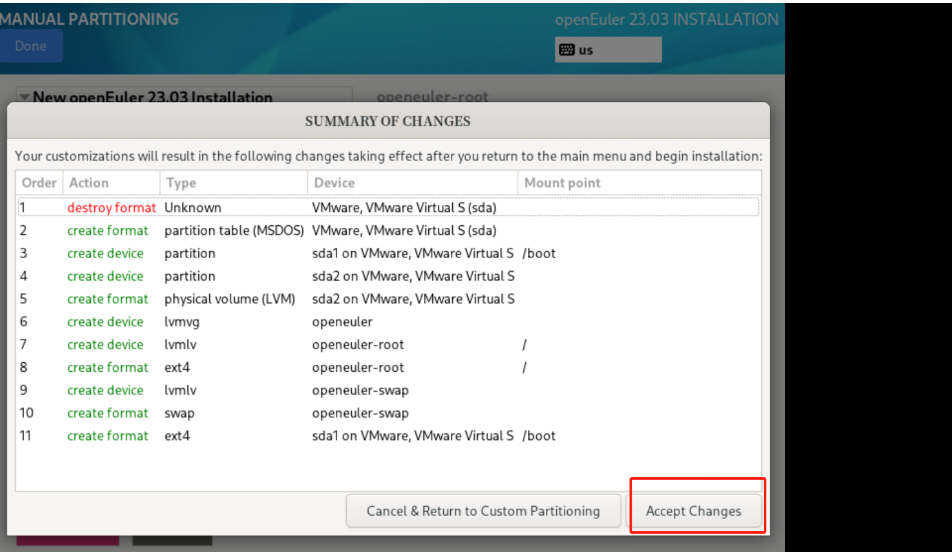Click the MANUAL PARTITIONING heading

click(89, 19)
